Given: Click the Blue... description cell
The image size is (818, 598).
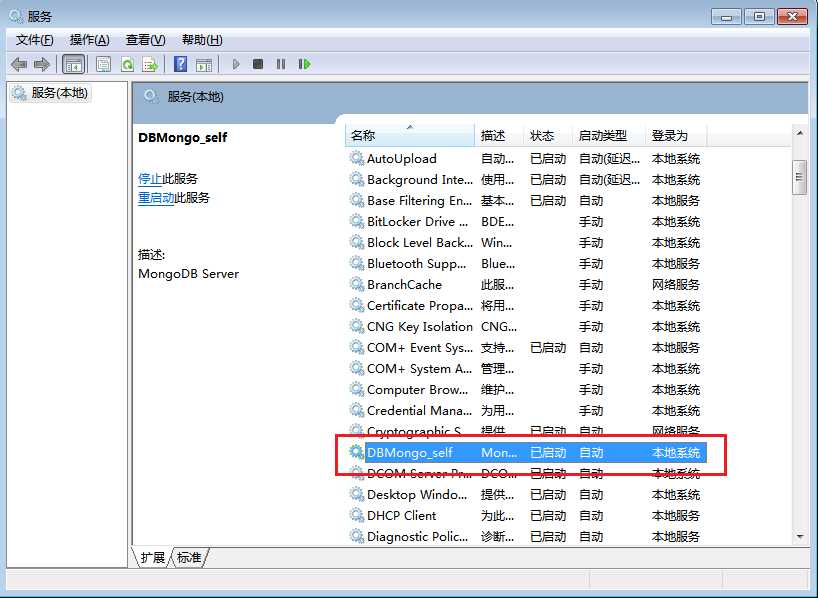Looking at the screenshot, I should pyautogui.click(x=498, y=264).
